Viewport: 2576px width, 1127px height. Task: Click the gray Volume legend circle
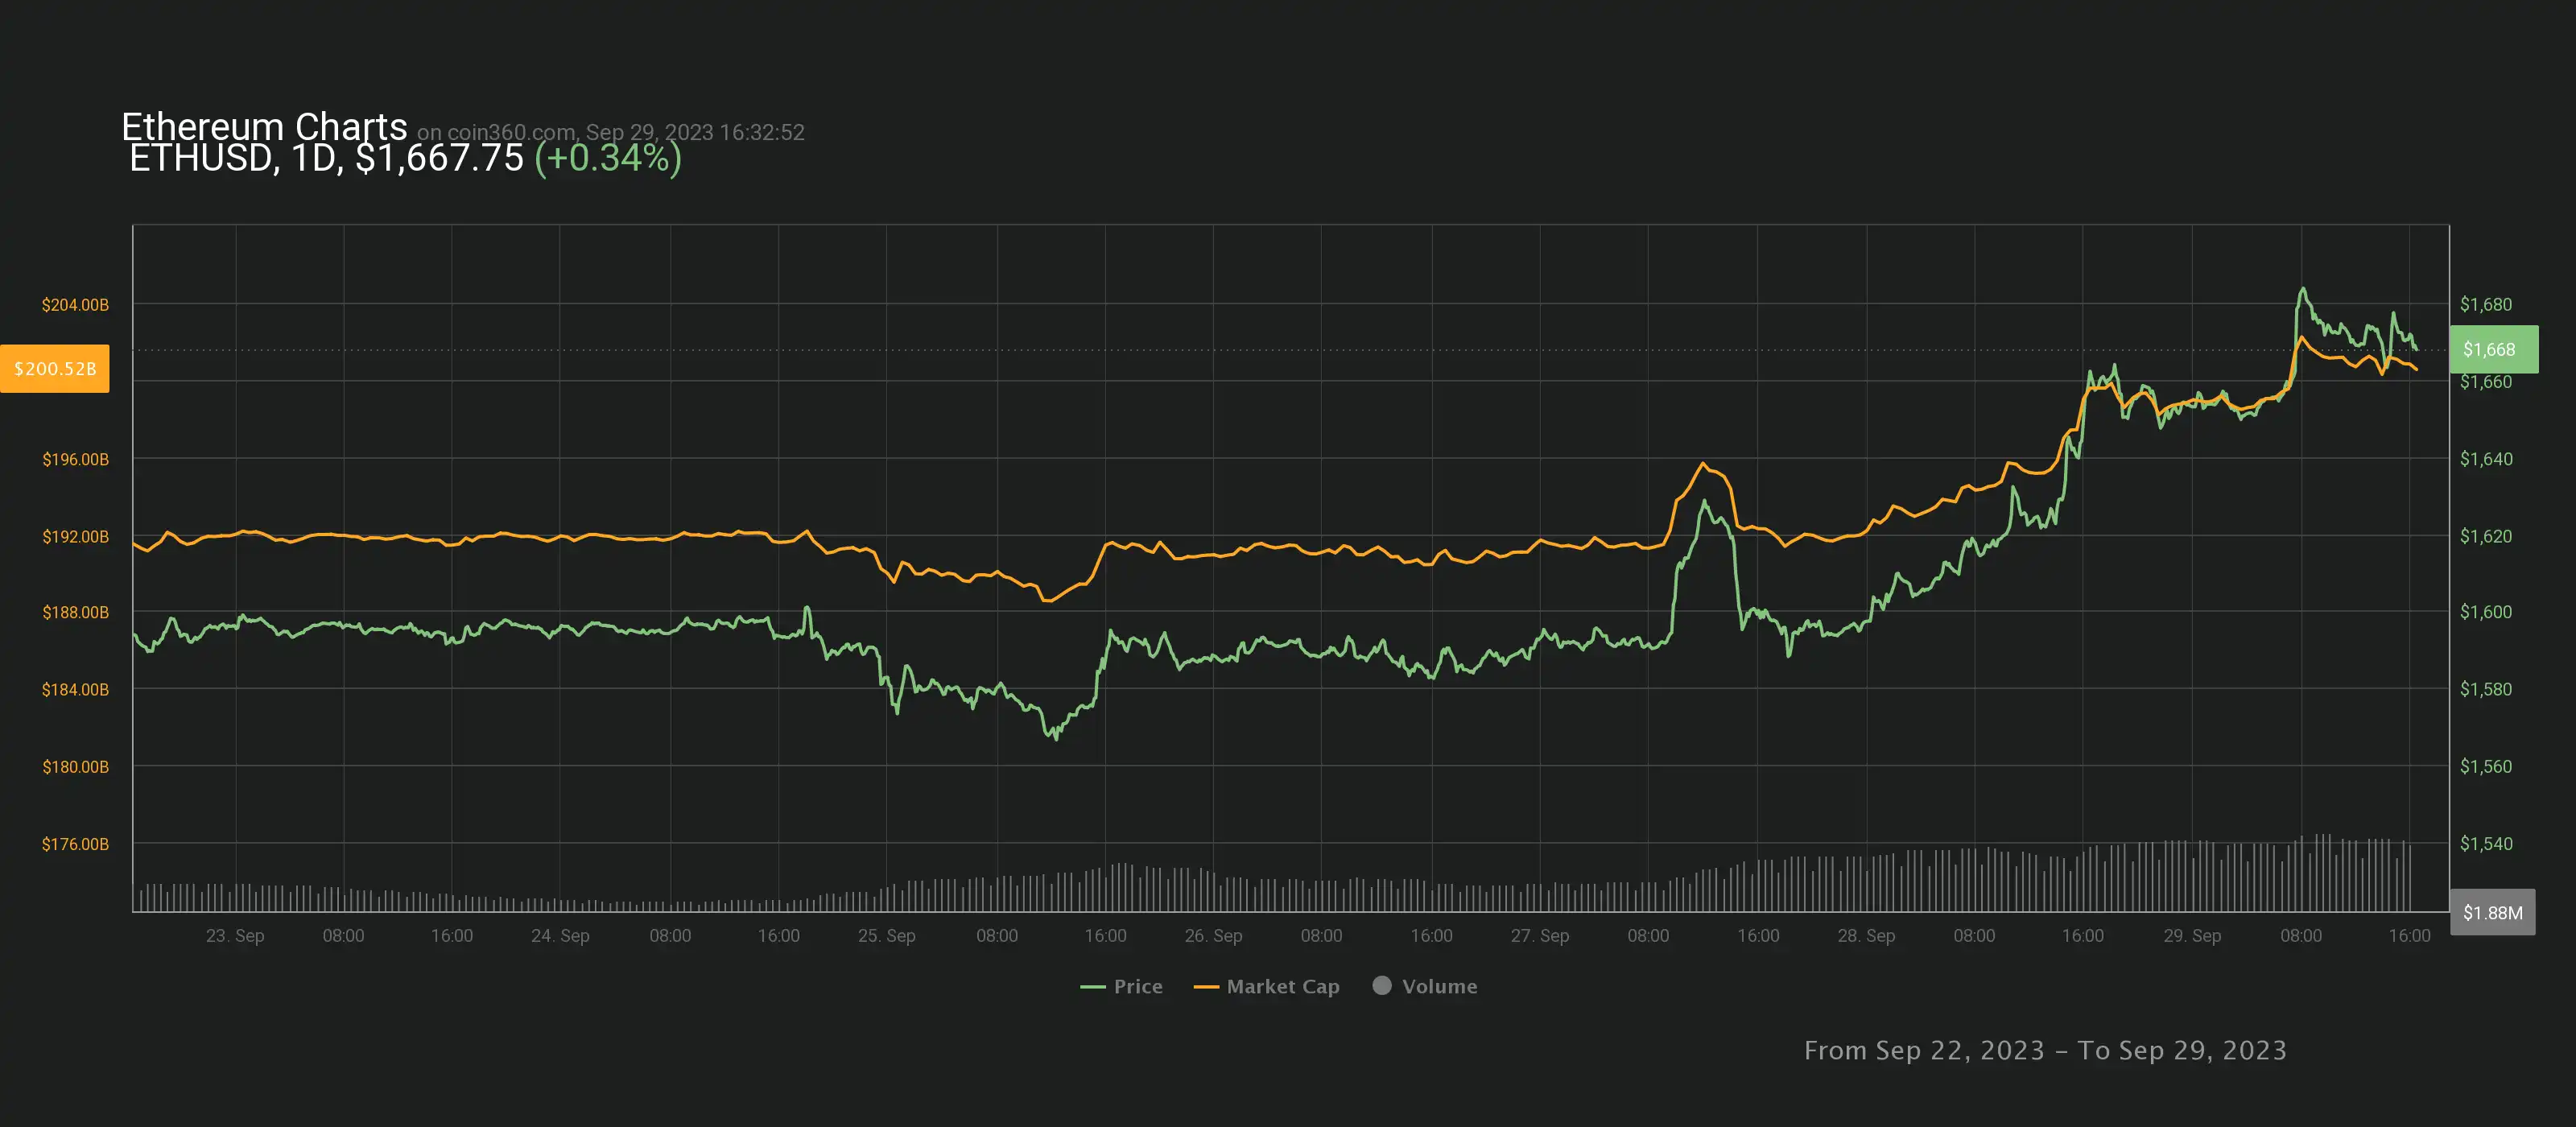1382,985
